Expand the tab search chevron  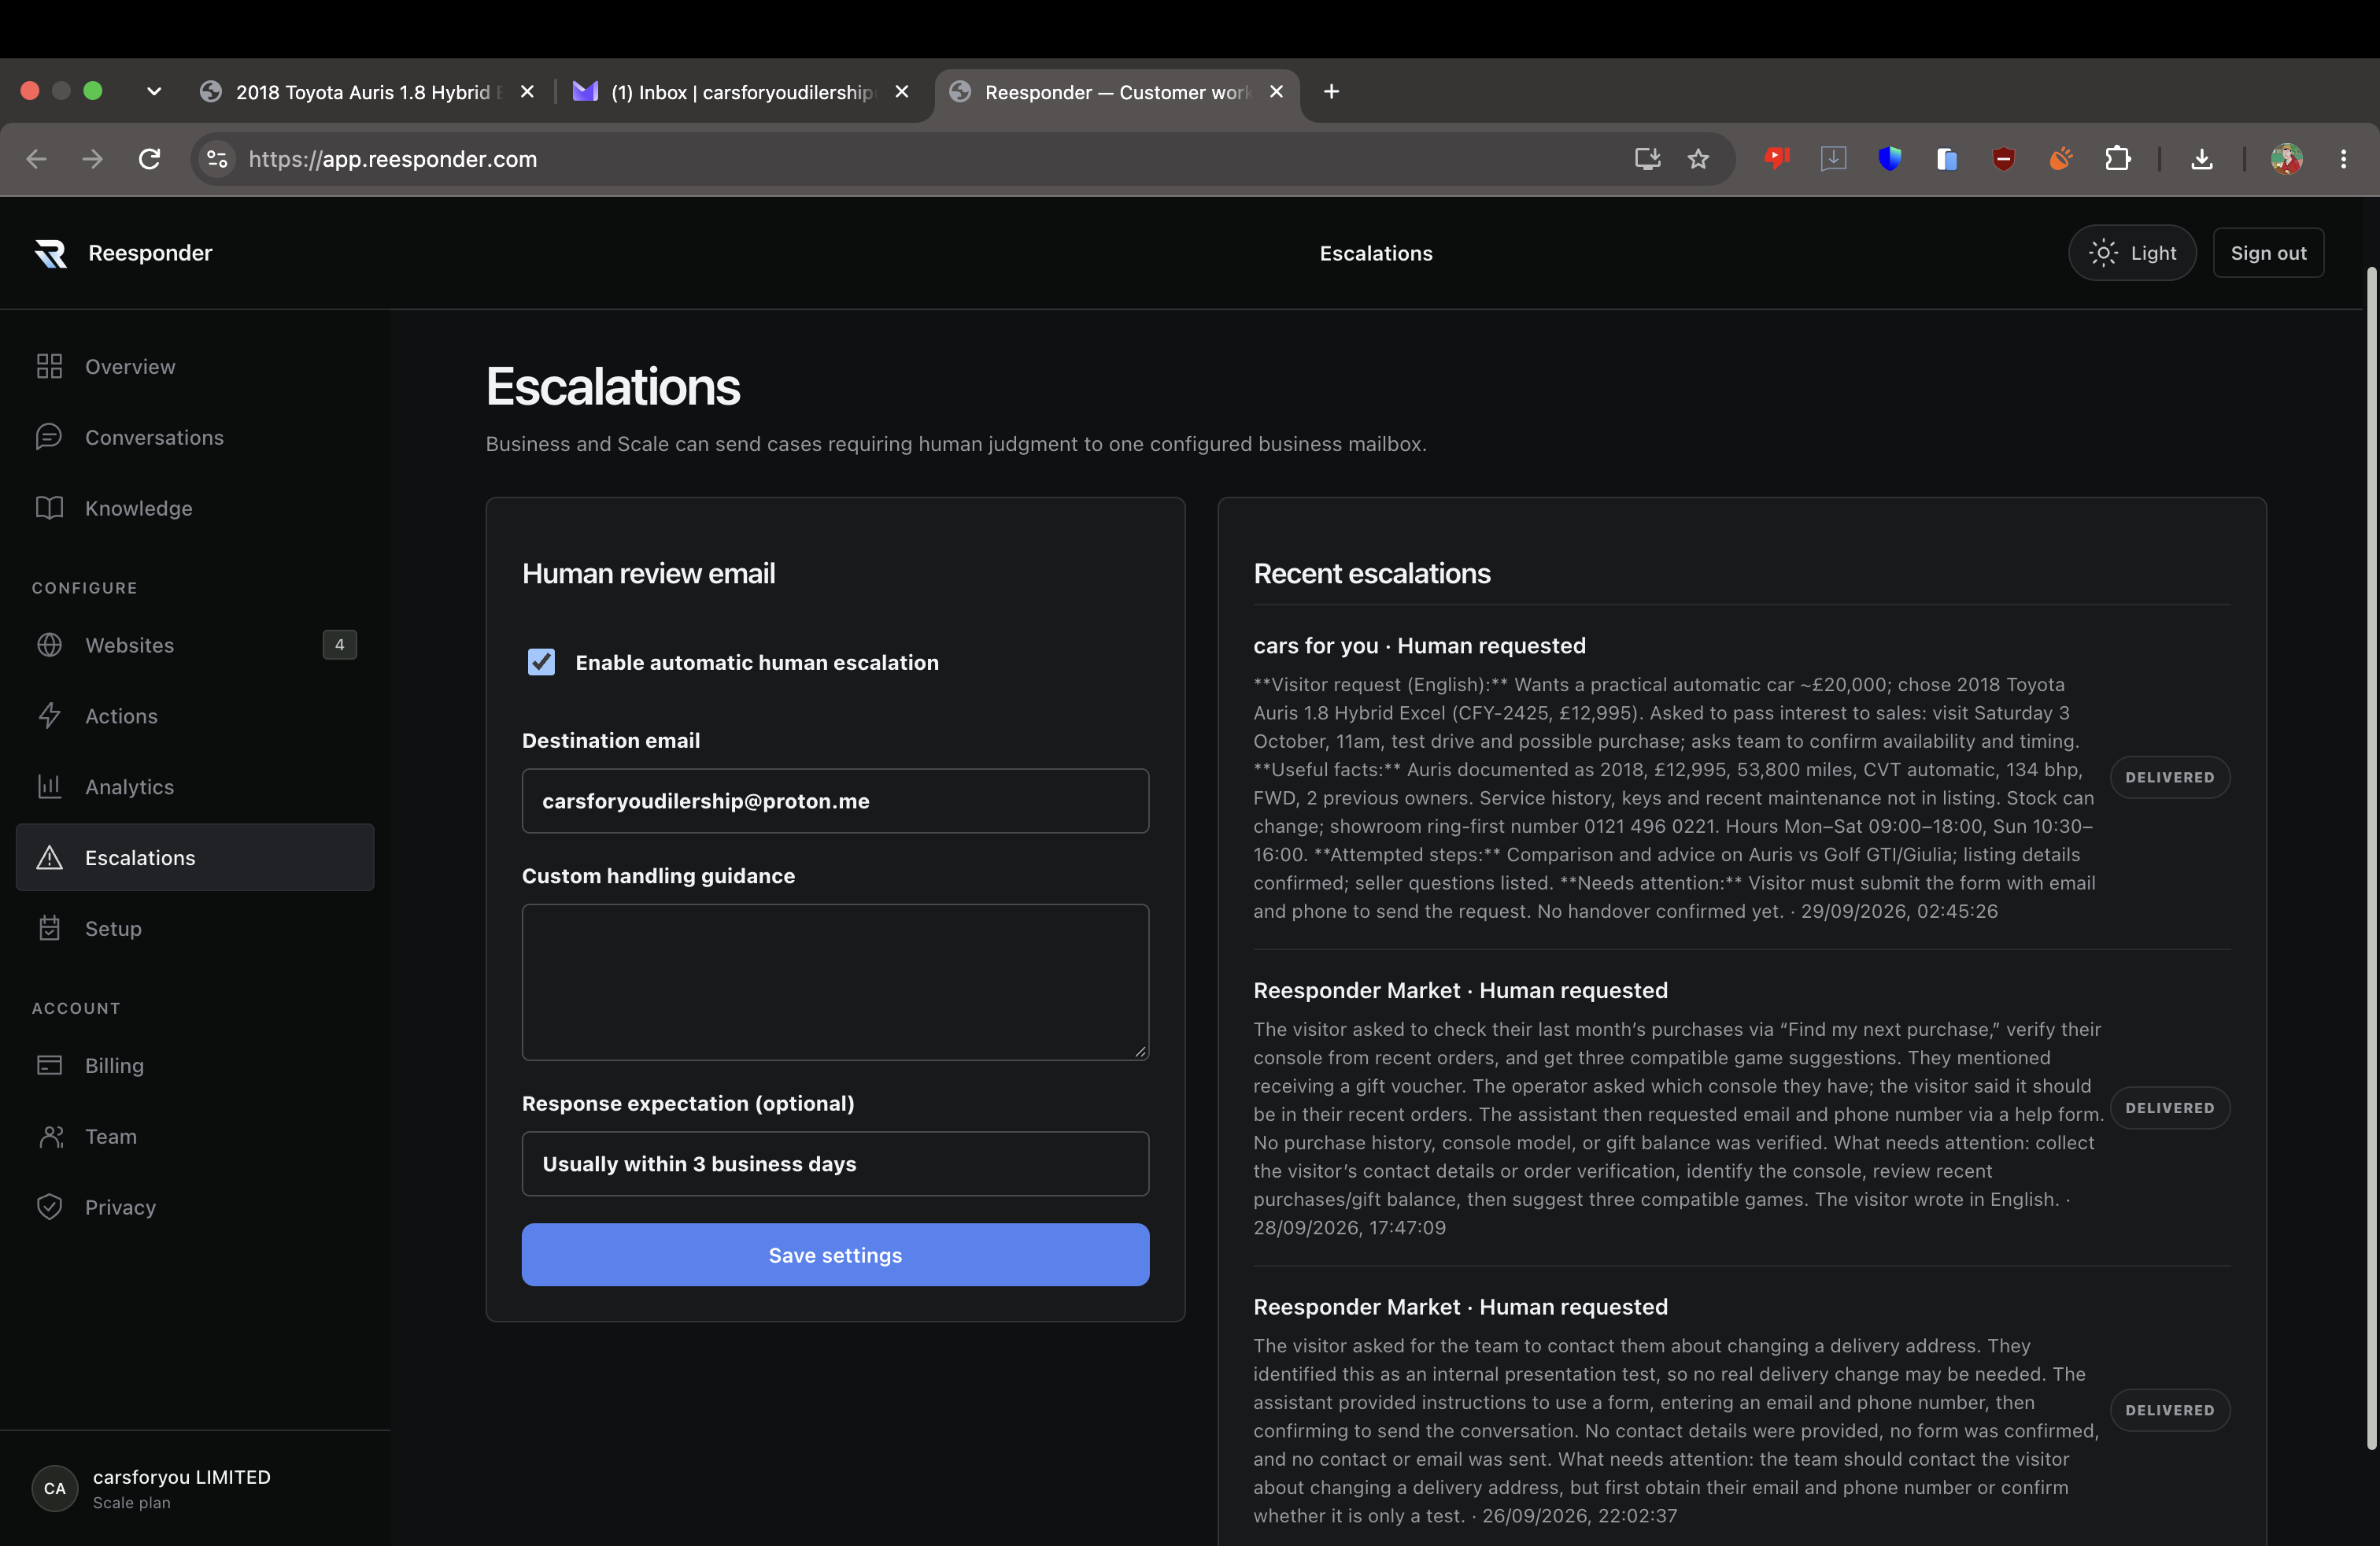pos(154,92)
